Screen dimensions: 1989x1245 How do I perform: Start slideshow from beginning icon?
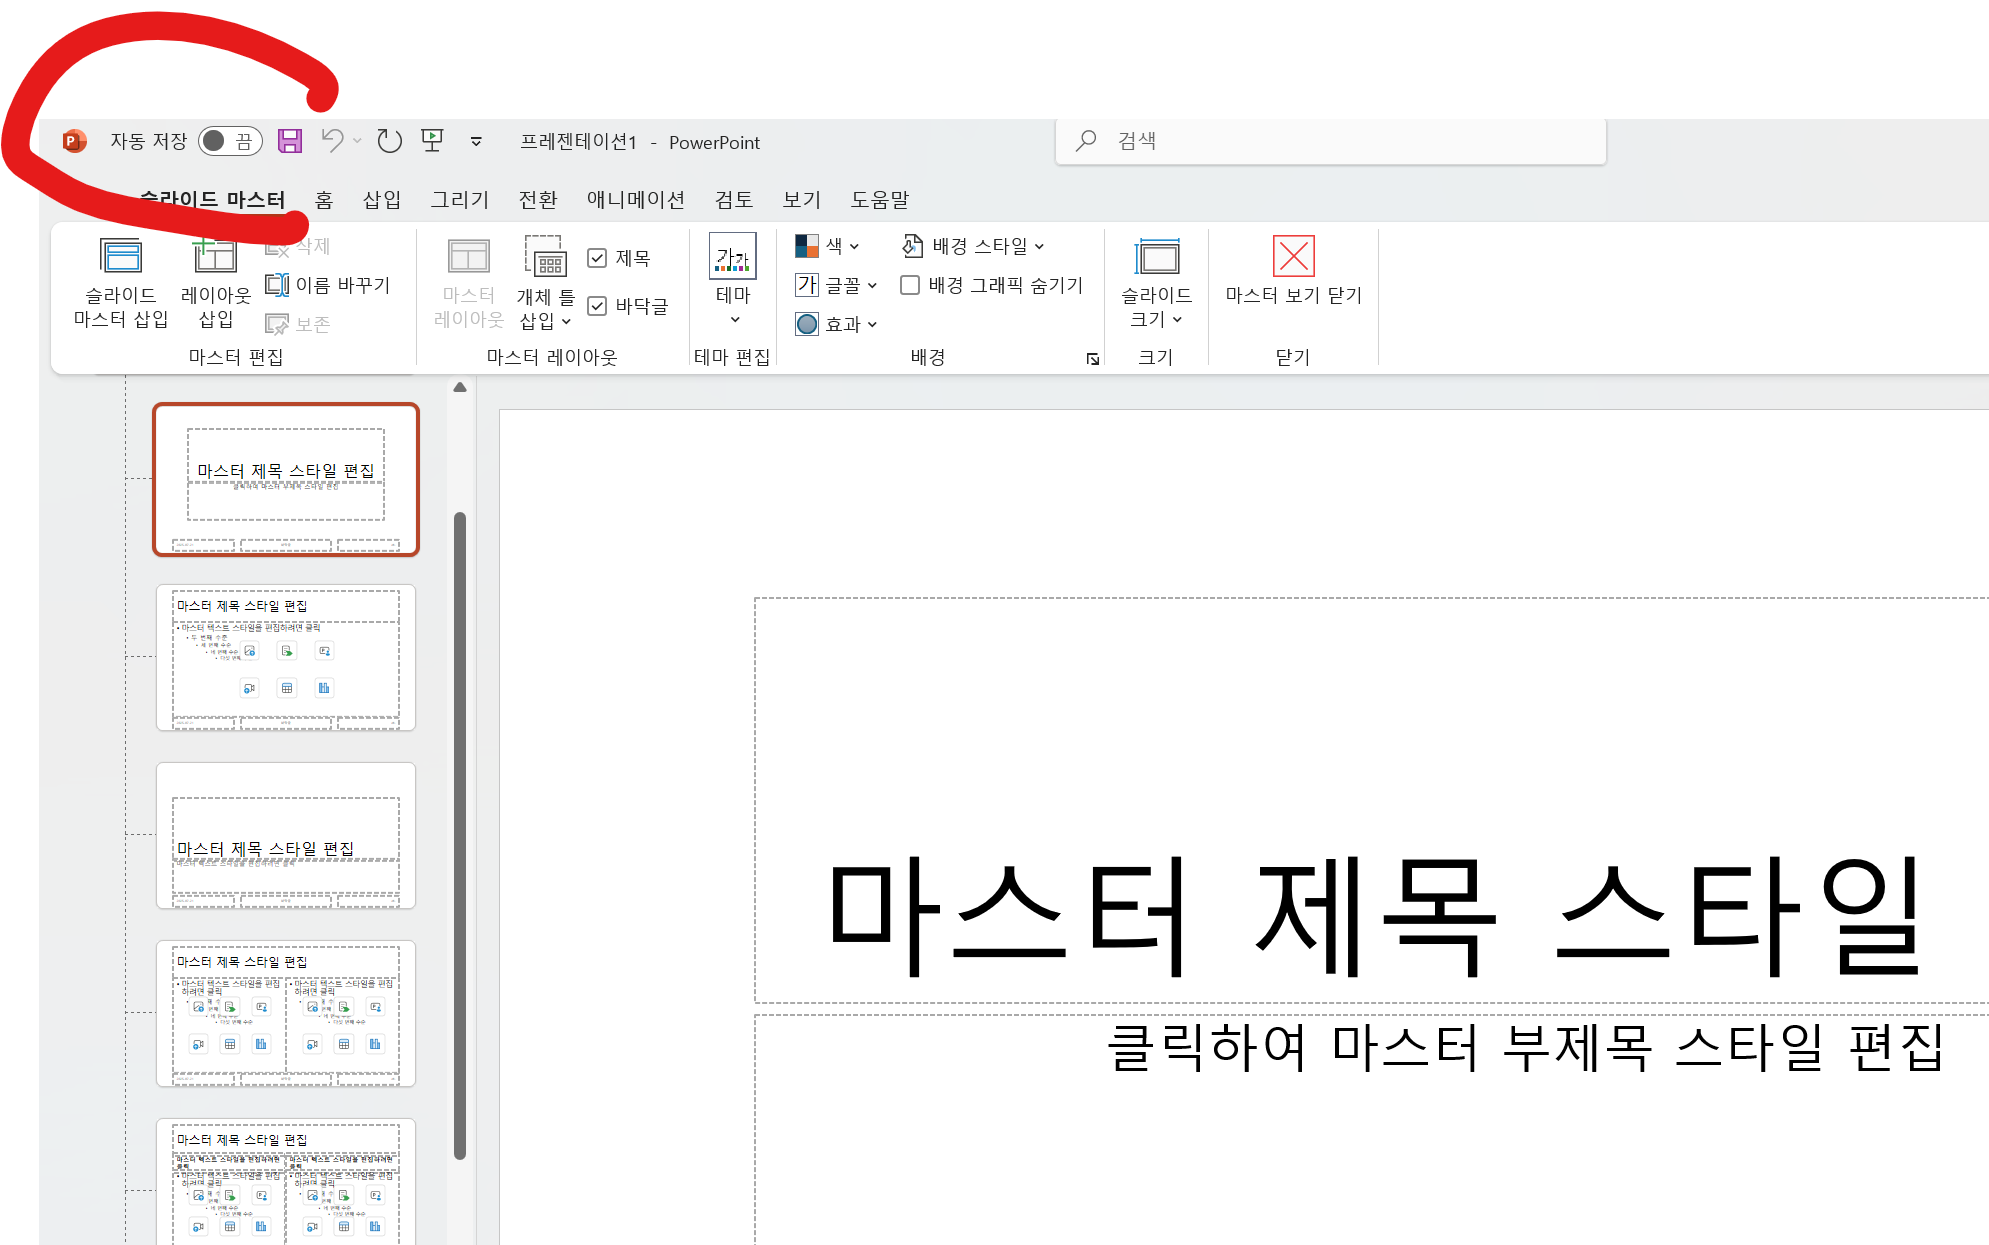[x=432, y=141]
